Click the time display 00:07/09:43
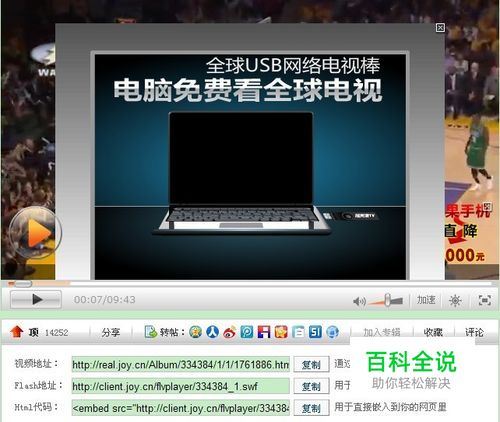This screenshot has width=500, height=422. click(105, 300)
